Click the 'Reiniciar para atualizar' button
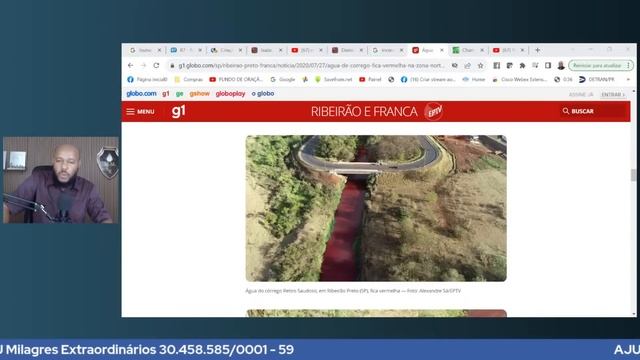This screenshot has height=360, width=640. click(x=597, y=65)
